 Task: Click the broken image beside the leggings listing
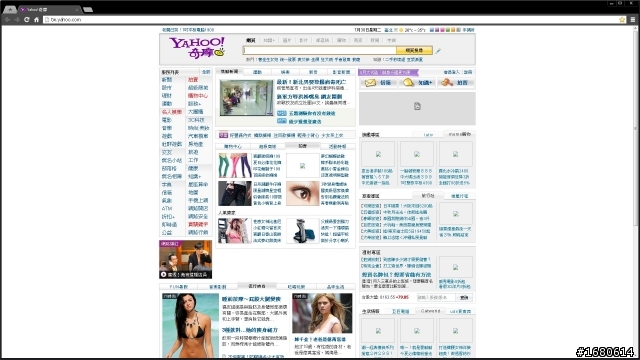tap(302, 166)
